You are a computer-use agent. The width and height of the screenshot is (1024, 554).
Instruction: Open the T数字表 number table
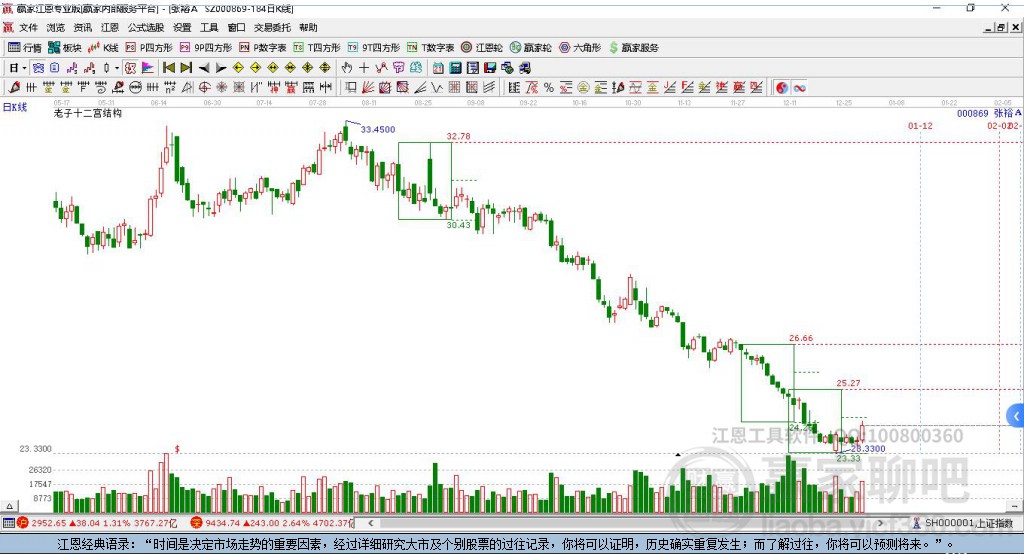coord(430,48)
